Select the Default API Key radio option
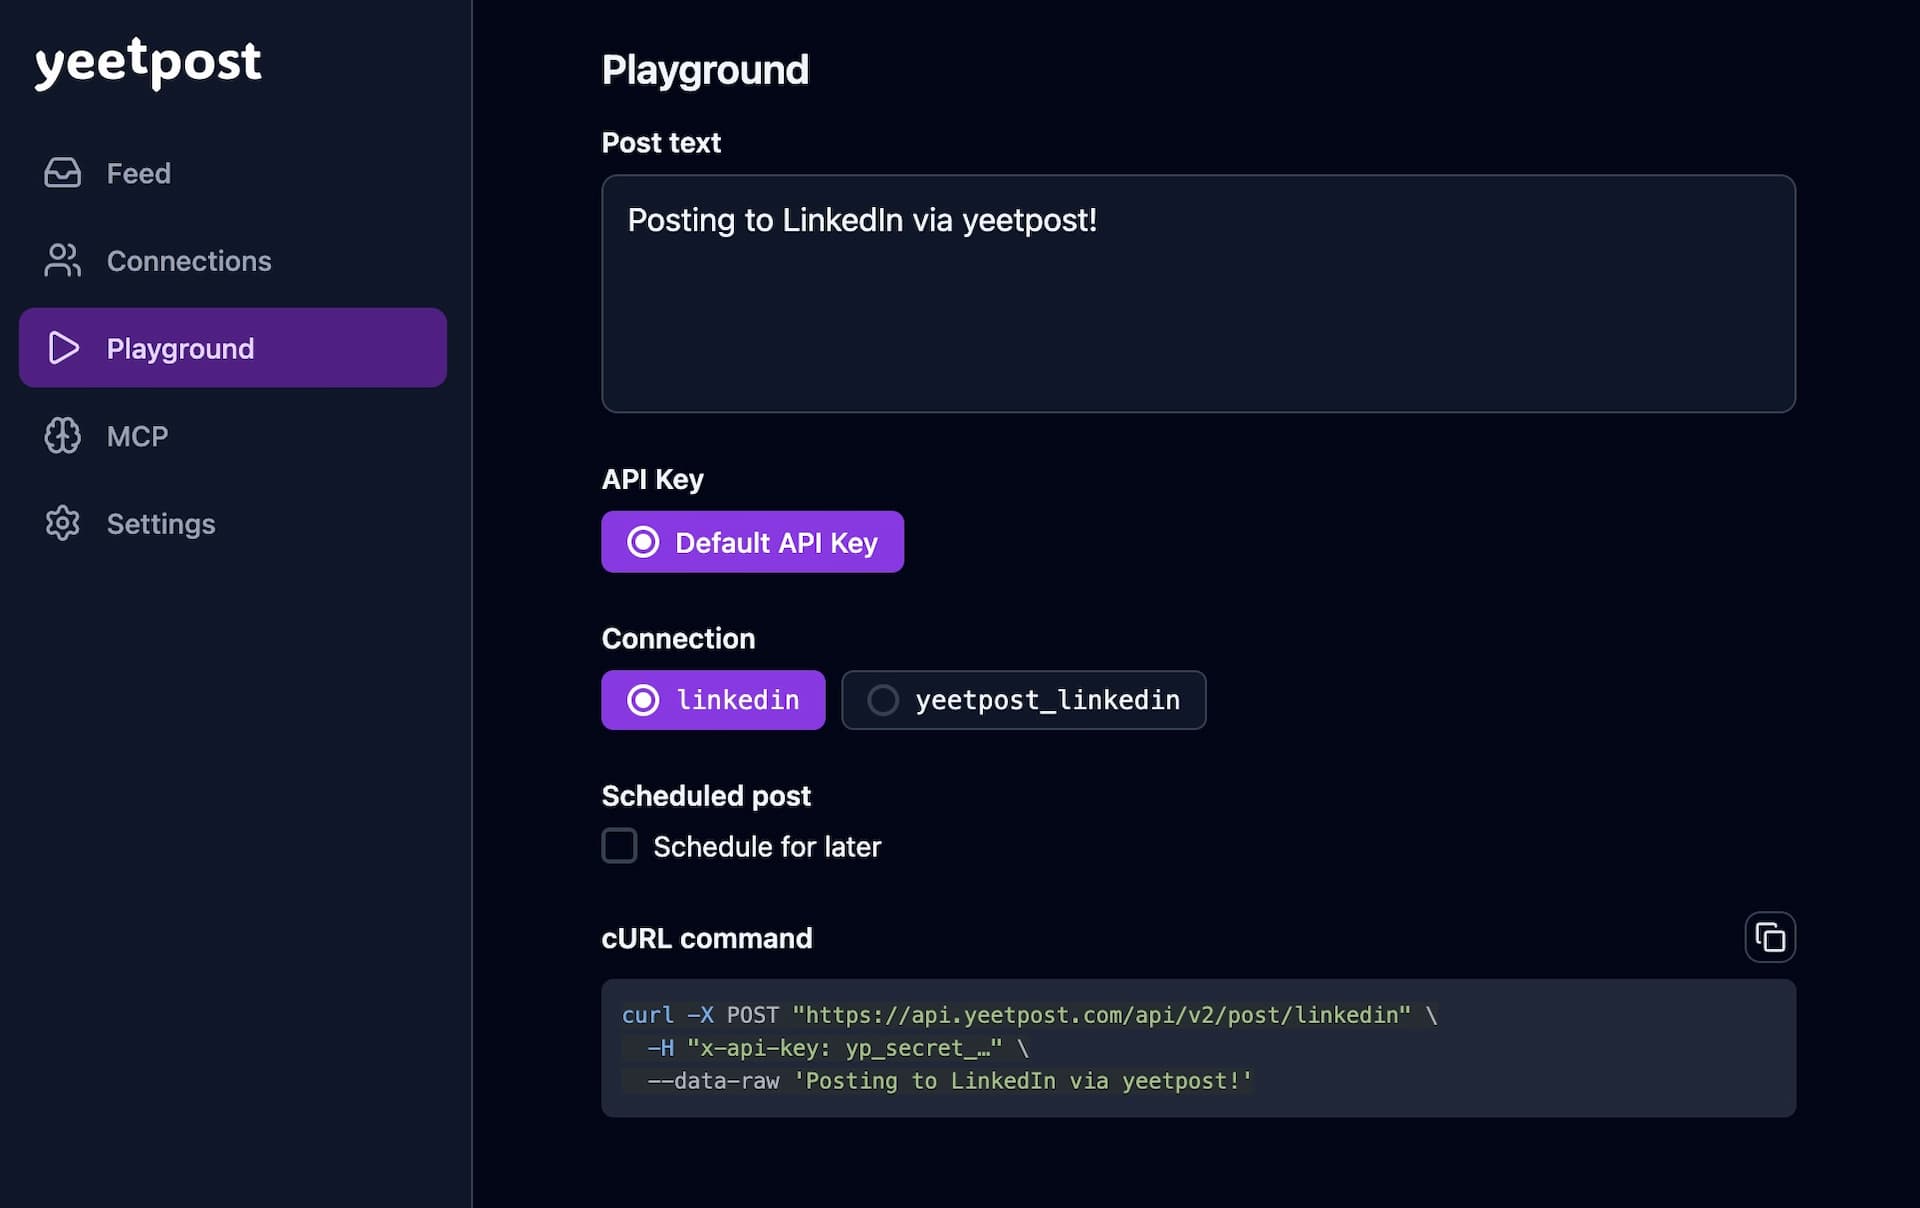Screen dimensions: 1920x1208 pos(752,542)
